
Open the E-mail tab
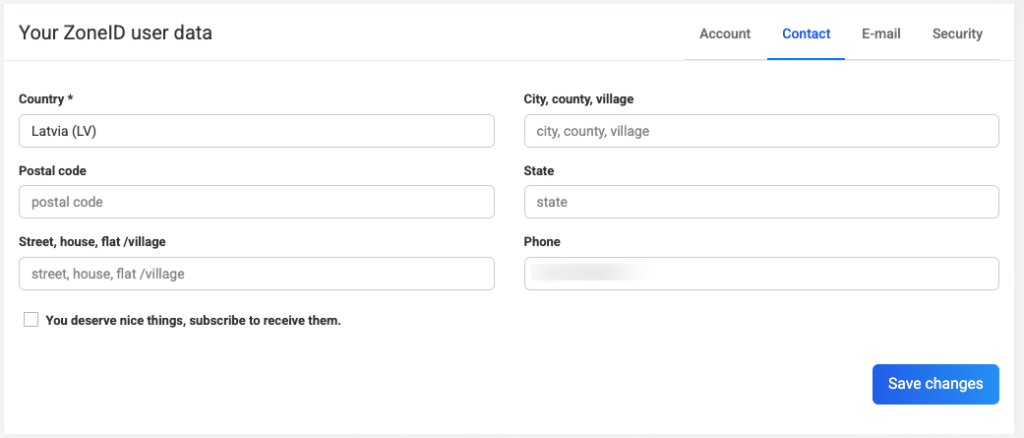(881, 34)
